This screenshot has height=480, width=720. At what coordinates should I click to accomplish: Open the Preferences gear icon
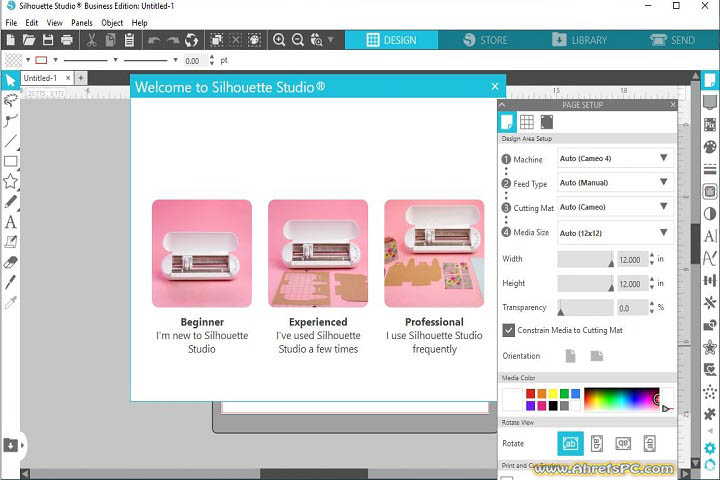pos(709,448)
